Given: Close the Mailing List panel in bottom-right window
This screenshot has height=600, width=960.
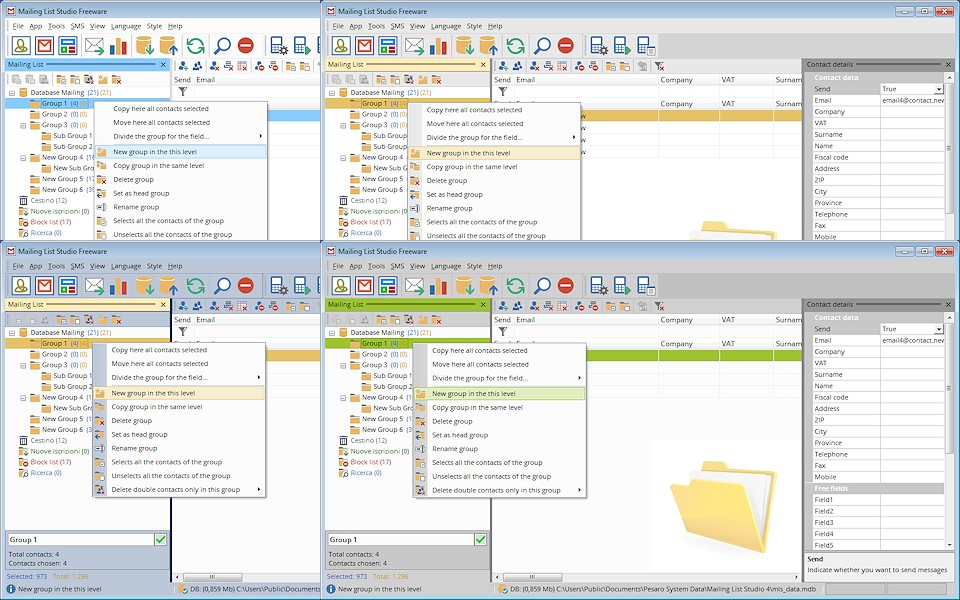Looking at the screenshot, I should 483,304.
